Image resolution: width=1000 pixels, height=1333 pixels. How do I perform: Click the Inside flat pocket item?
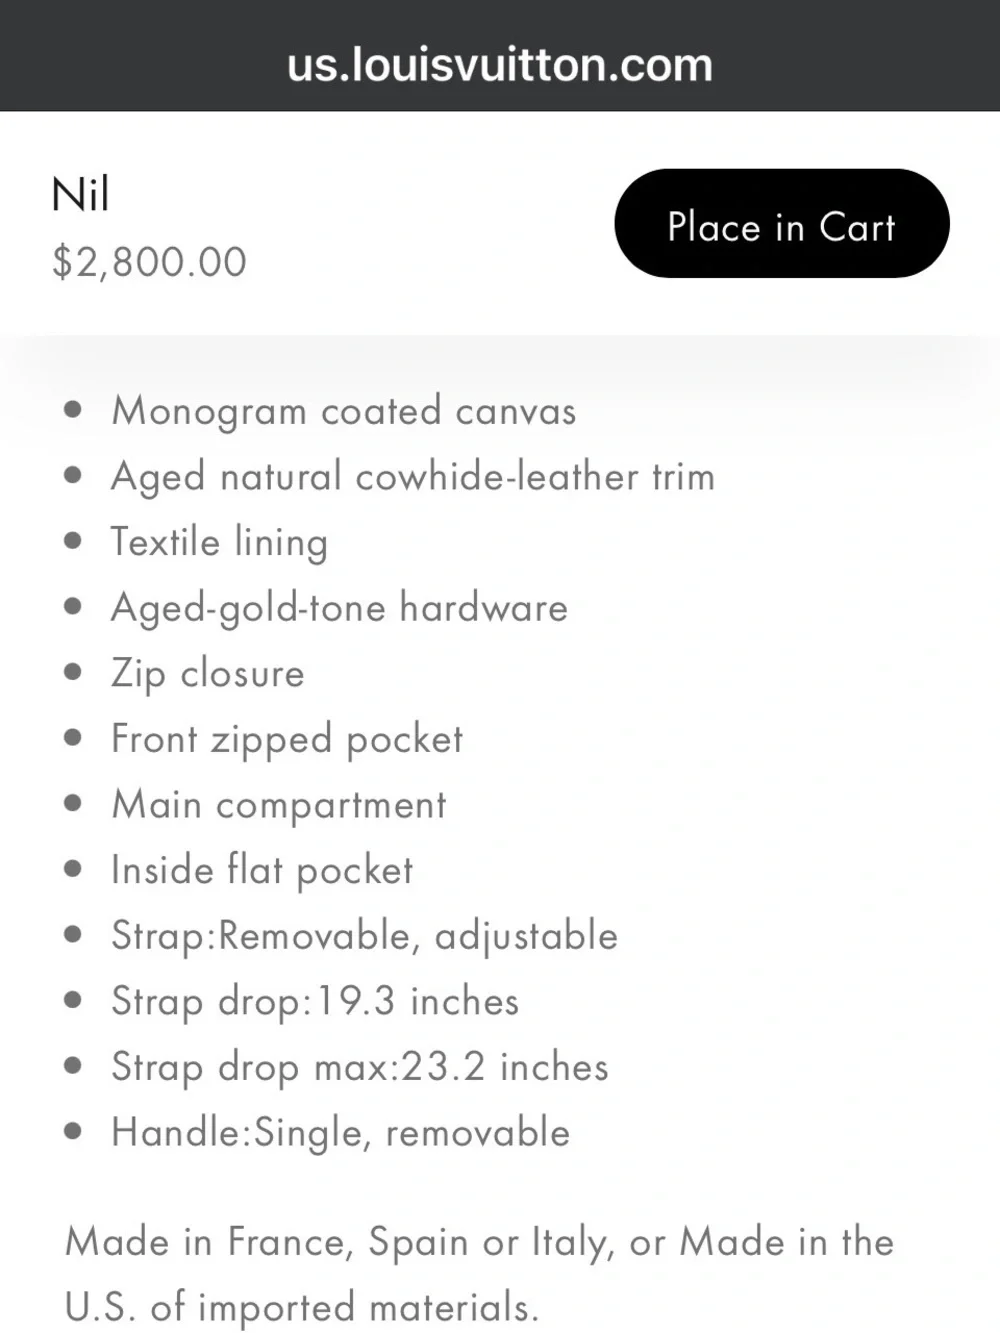pyautogui.click(x=262, y=871)
